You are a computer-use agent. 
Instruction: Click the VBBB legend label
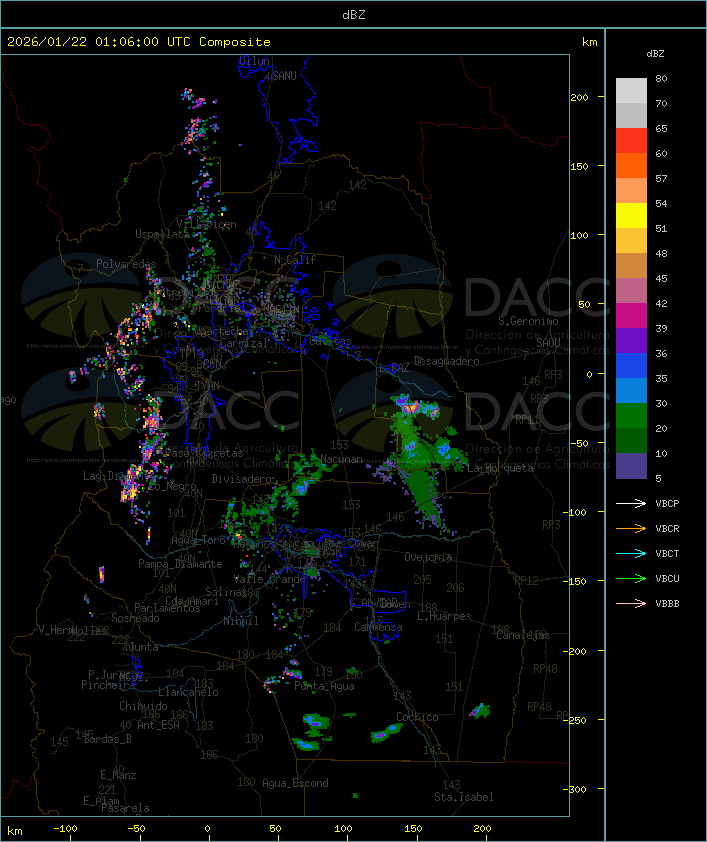[x=667, y=604]
